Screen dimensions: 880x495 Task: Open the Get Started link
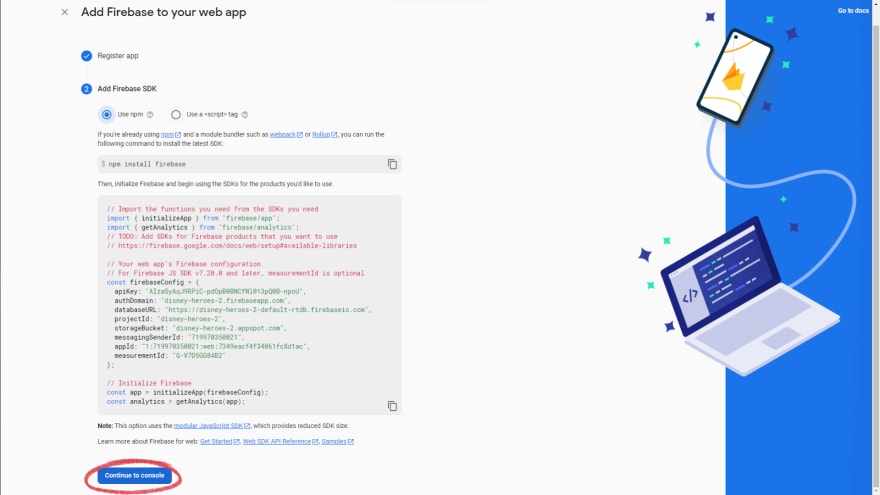(220, 442)
